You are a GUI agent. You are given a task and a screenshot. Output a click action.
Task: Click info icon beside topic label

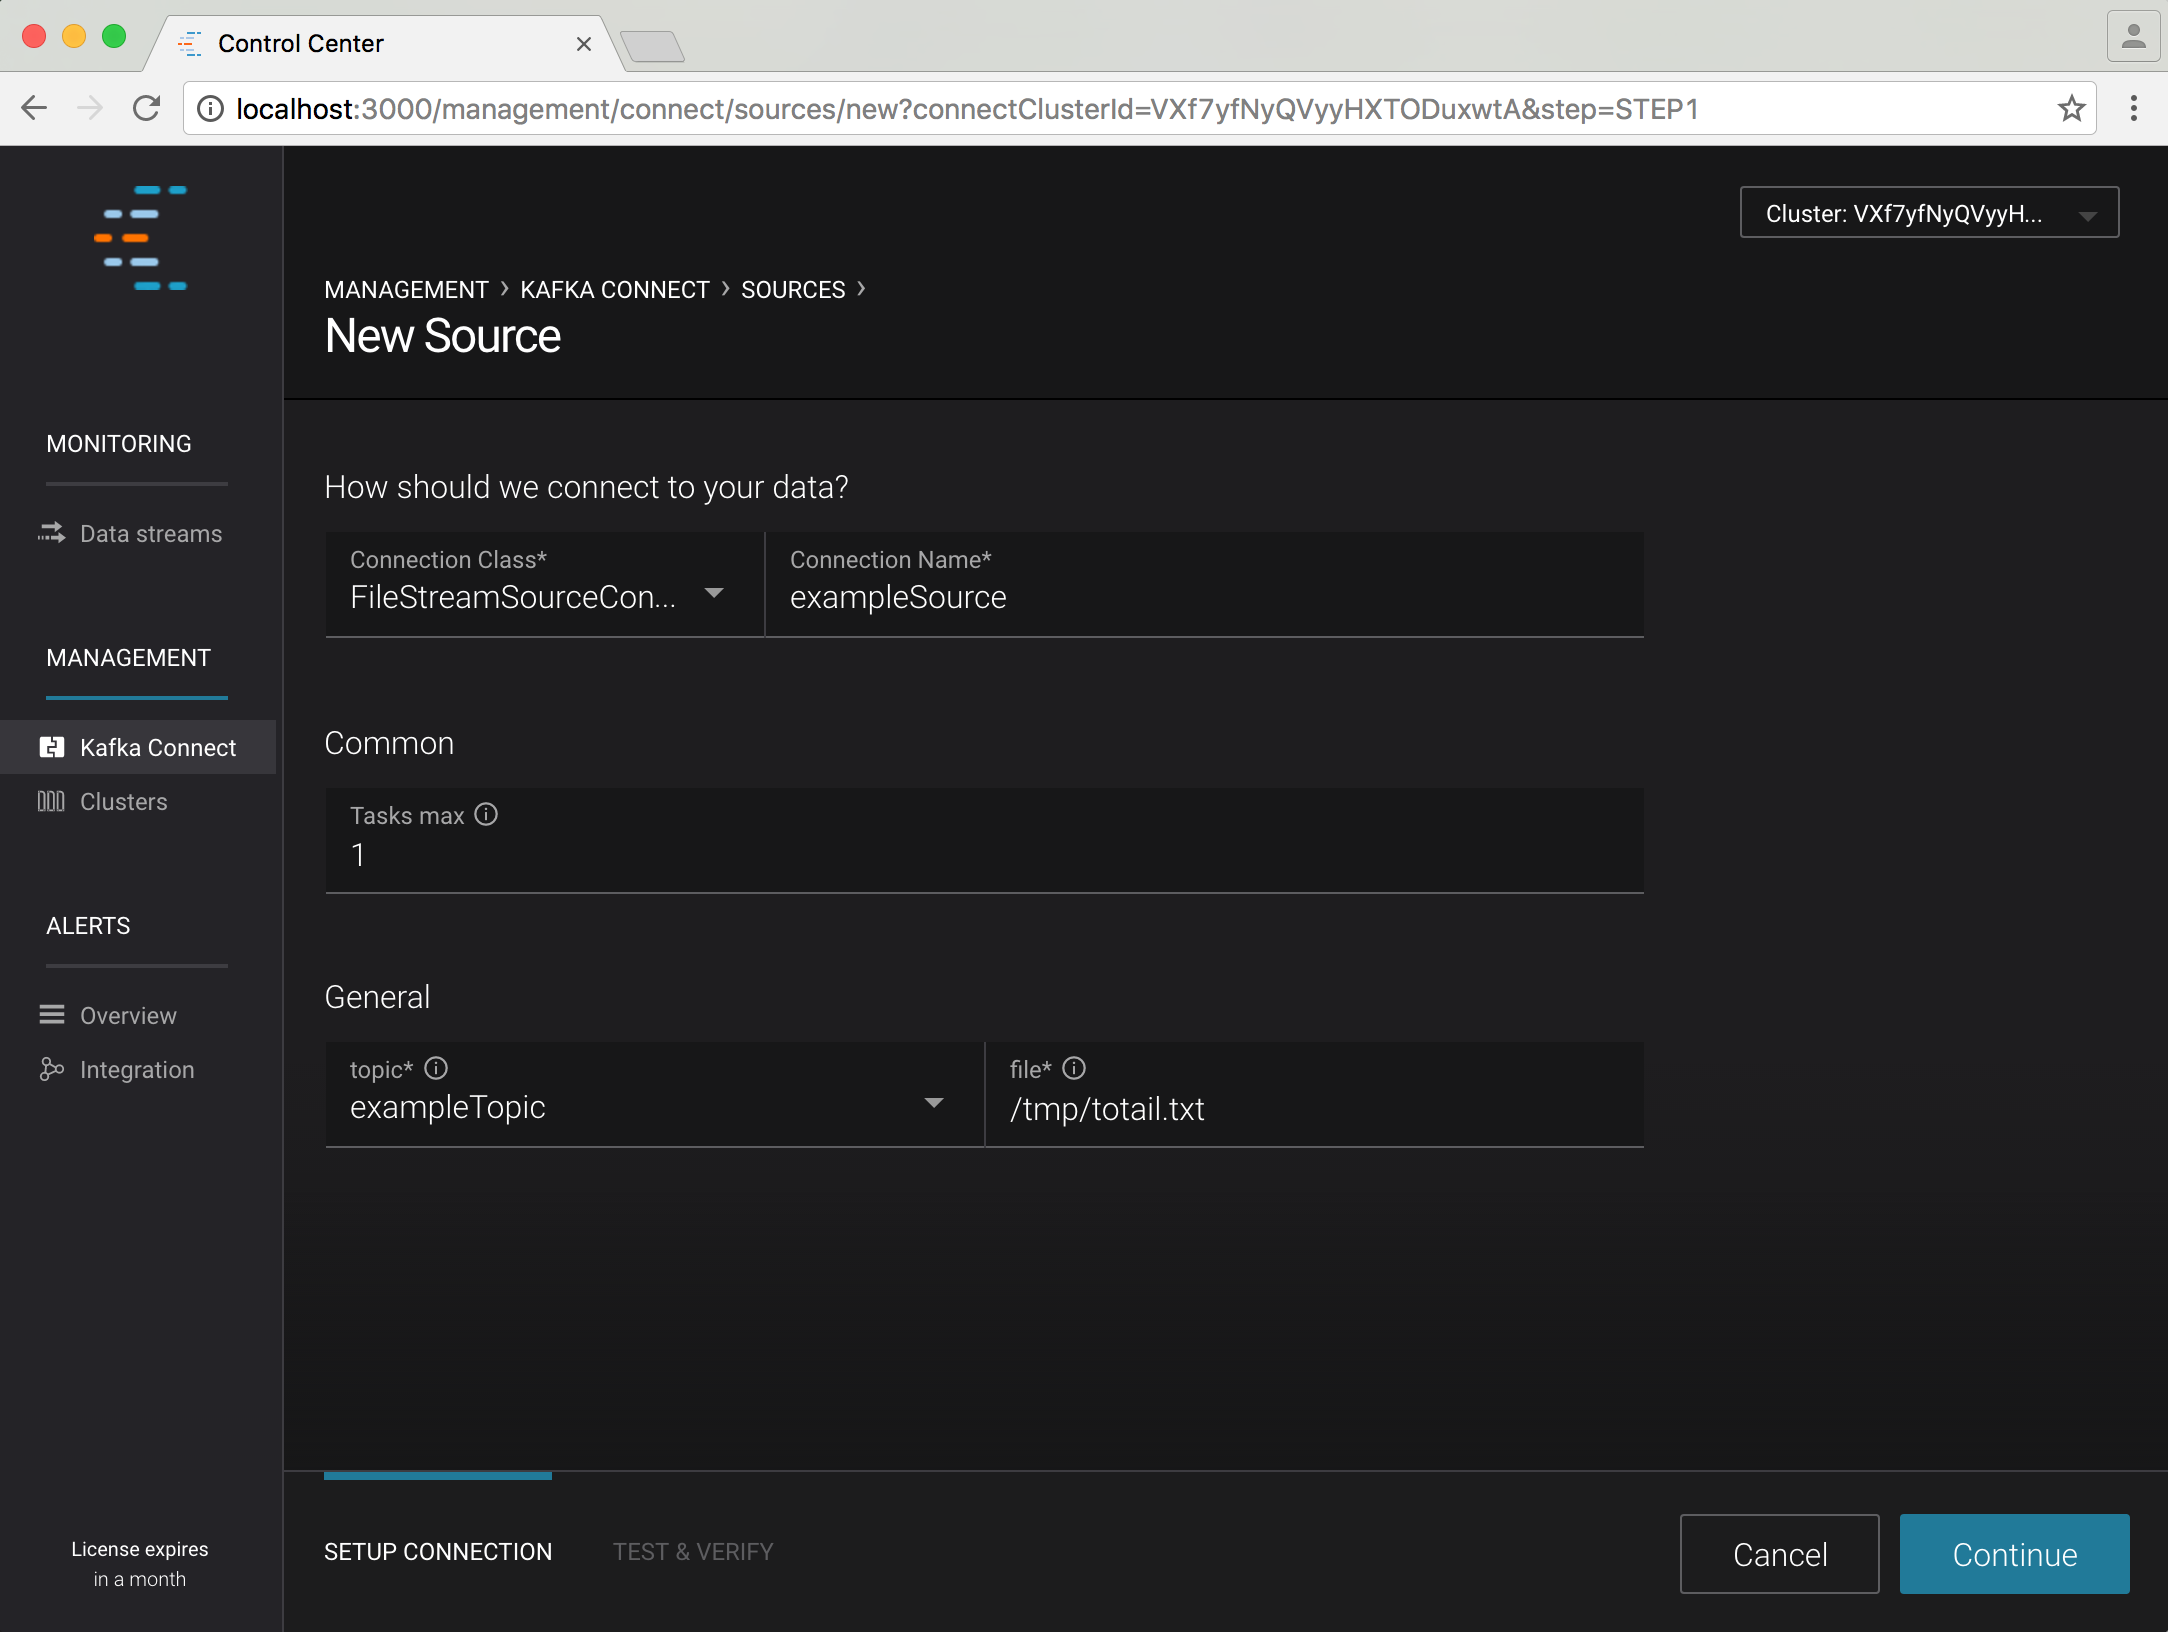pyautogui.click(x=436, y=1069)
